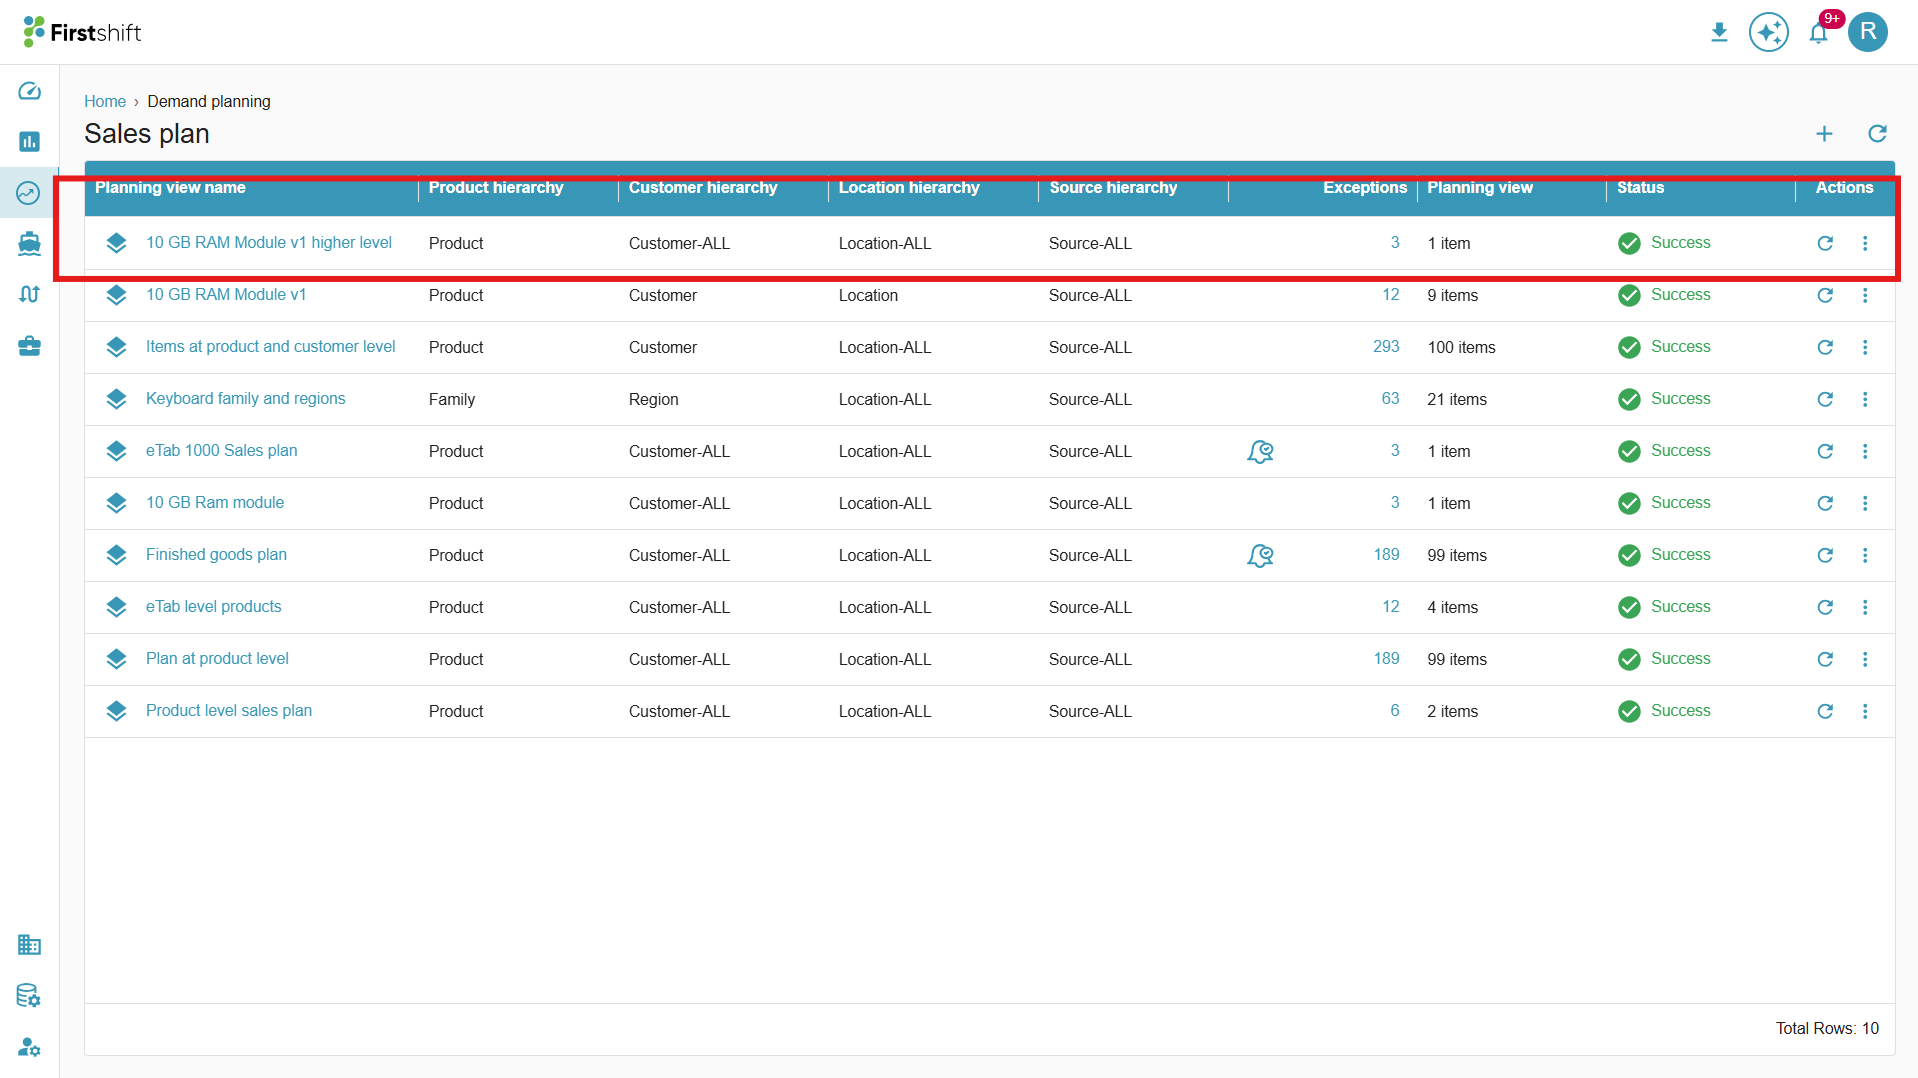Click the layers icon for Plan at product level
The width and height of the screenshot is (1918, 1078).
coord(116,659)
